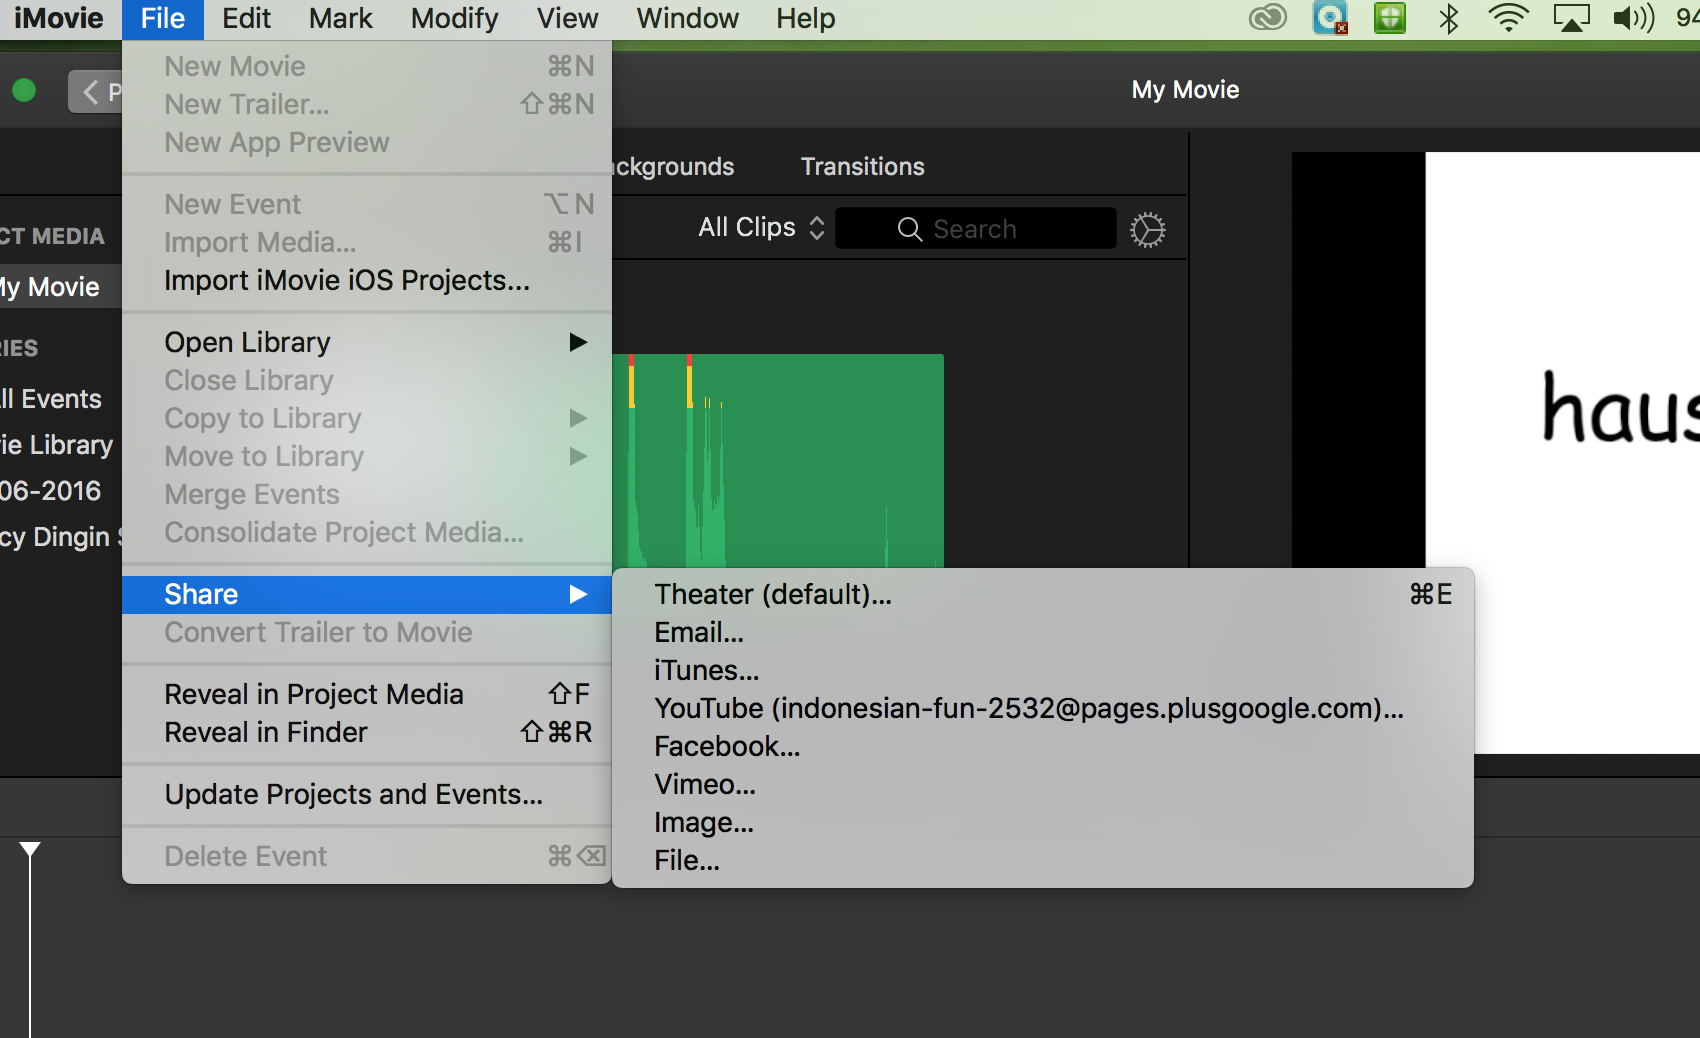The width and height of the screenshot is (1700, 1038).
Task: Click the browser settings gear icon
Action: click(1147, 230)
